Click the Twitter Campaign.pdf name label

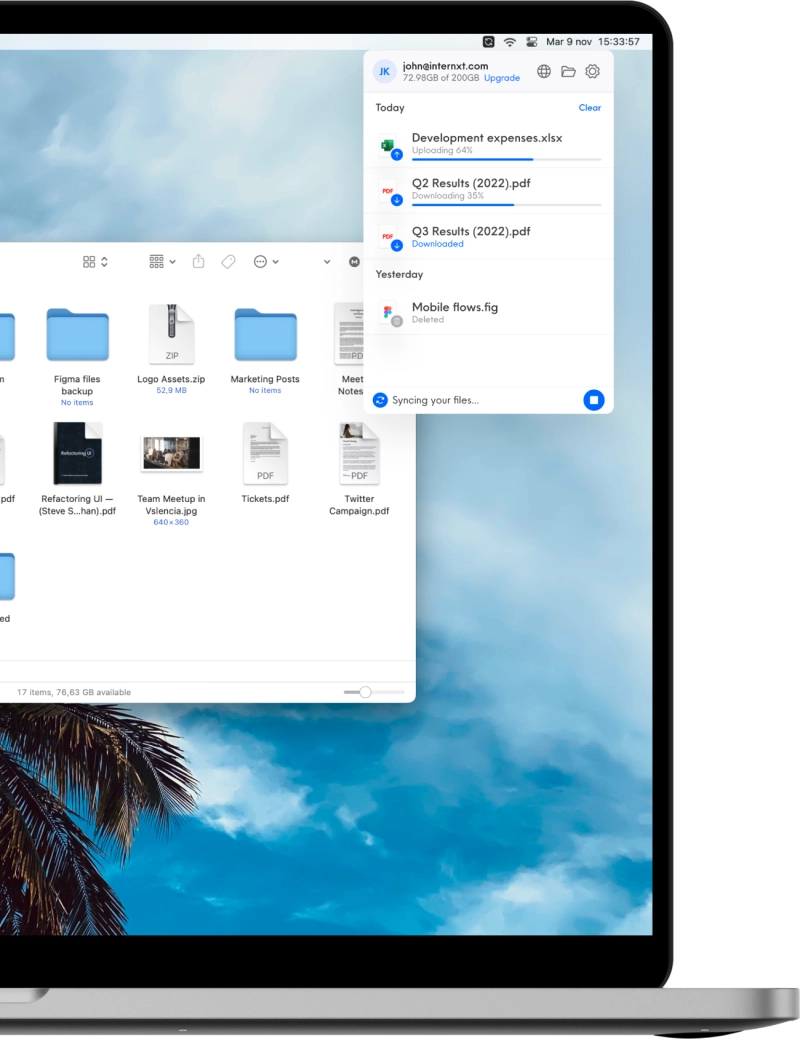tap(359, 505)
